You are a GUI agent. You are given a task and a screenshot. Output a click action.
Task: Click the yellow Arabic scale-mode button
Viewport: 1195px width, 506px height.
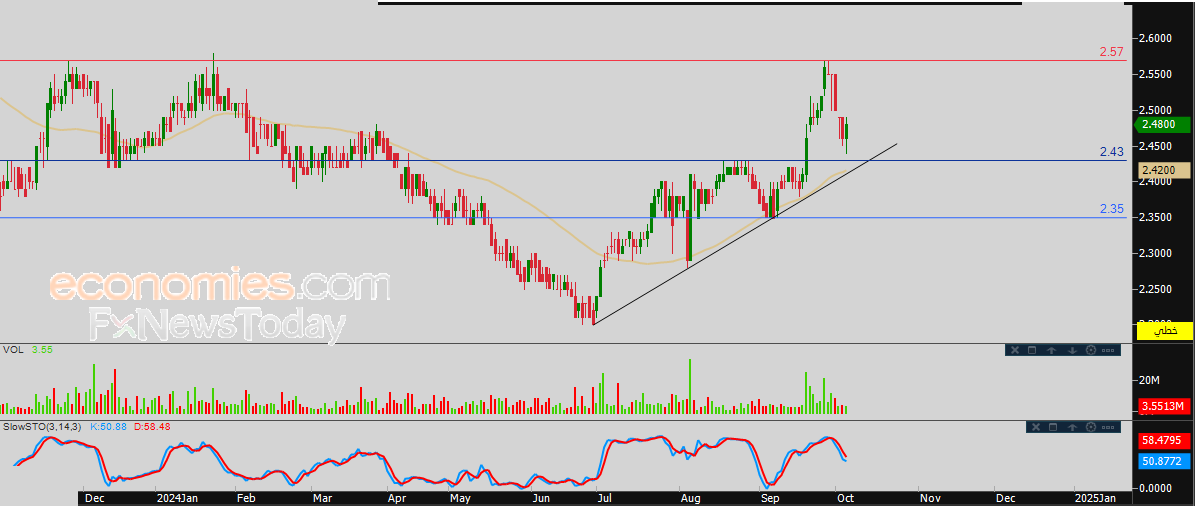(x=1165, y=330)
